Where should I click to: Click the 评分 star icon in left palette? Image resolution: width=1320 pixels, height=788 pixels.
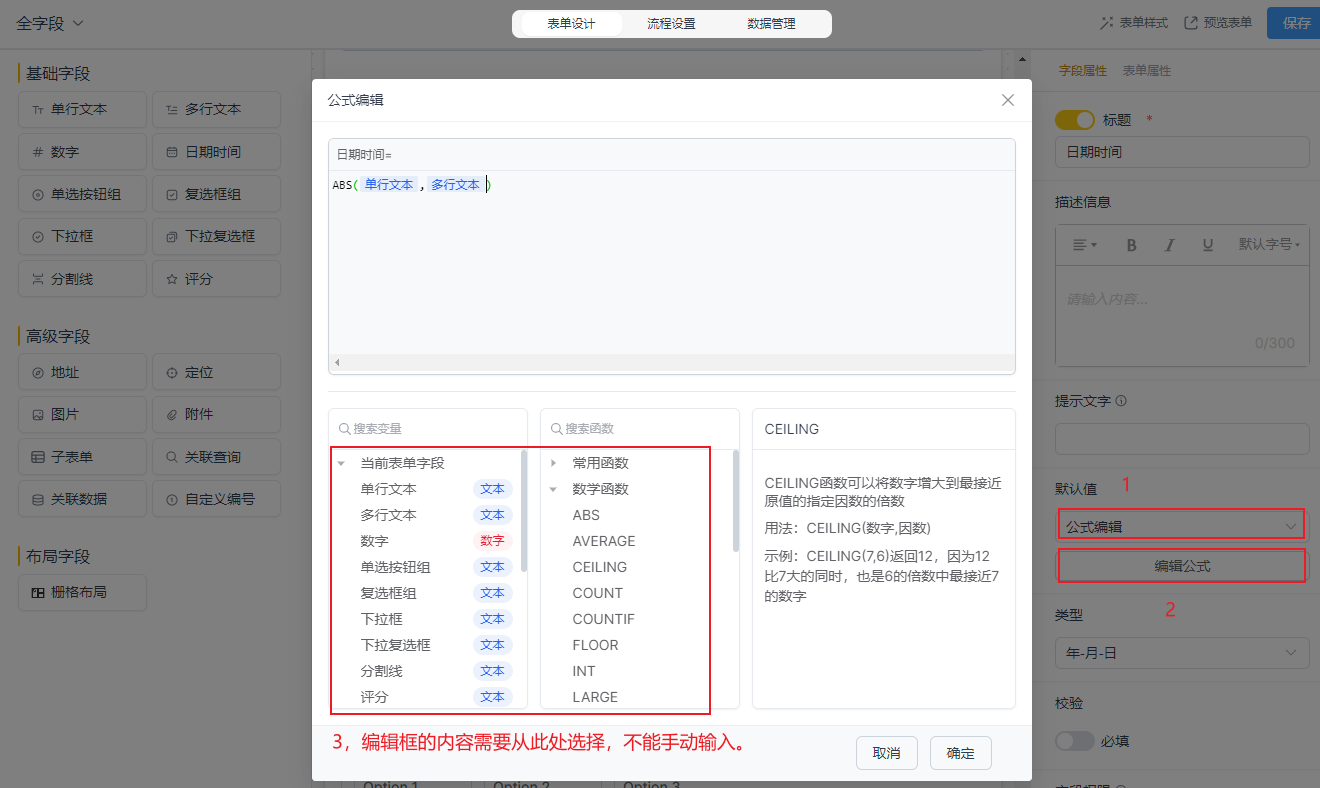pyautogui.click(x=172, y=280)
